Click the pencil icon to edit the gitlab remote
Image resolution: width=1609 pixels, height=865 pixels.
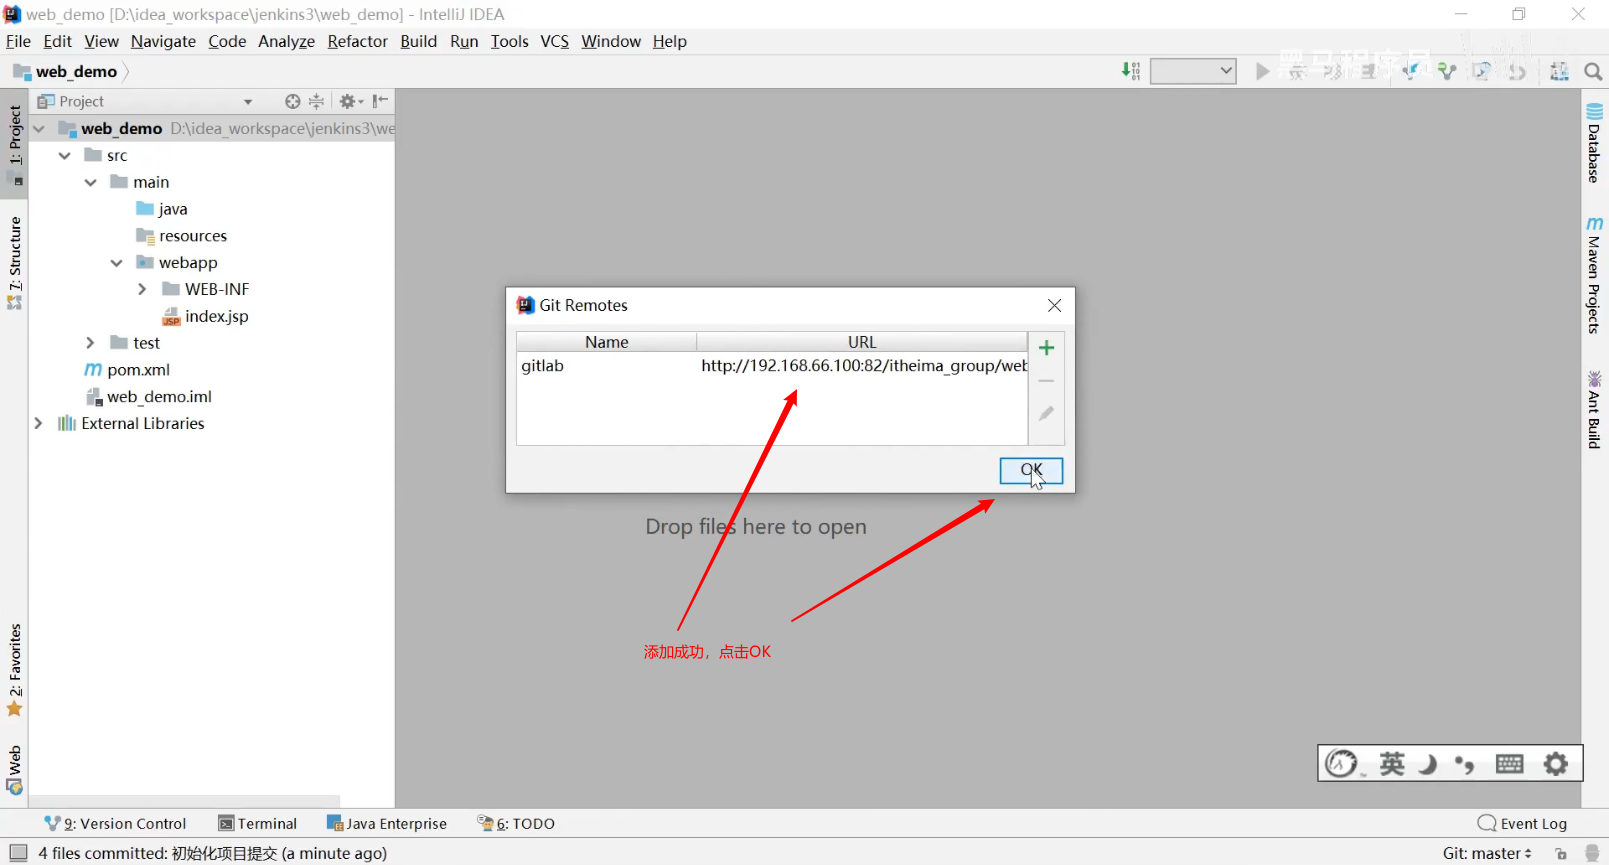1047,413
